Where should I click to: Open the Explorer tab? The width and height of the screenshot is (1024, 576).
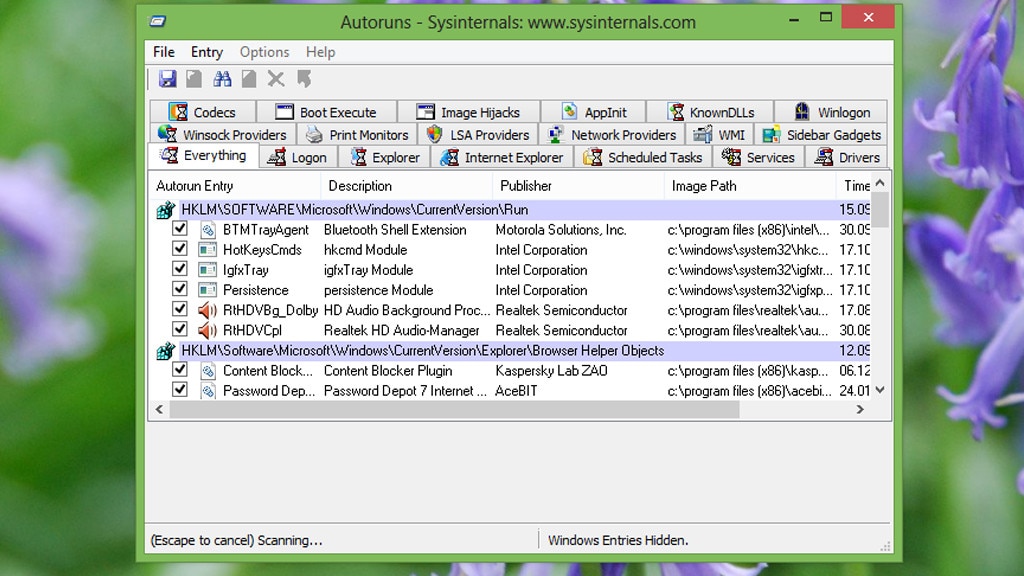(384, 157)
